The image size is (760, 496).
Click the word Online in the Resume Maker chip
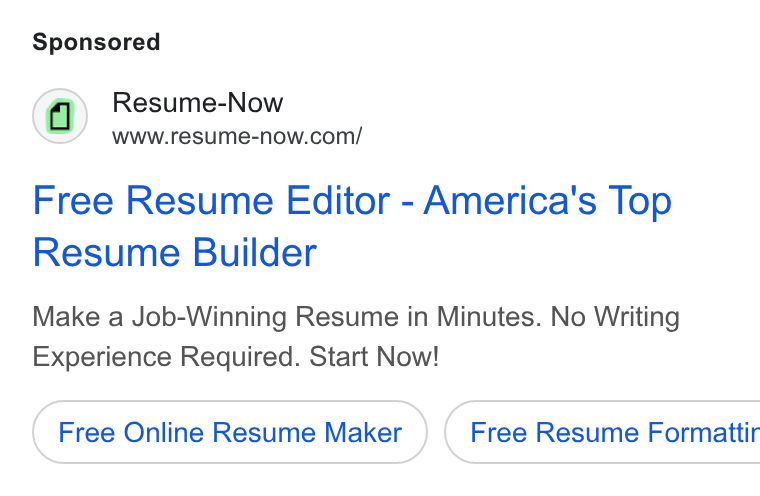tap(163, 432)
